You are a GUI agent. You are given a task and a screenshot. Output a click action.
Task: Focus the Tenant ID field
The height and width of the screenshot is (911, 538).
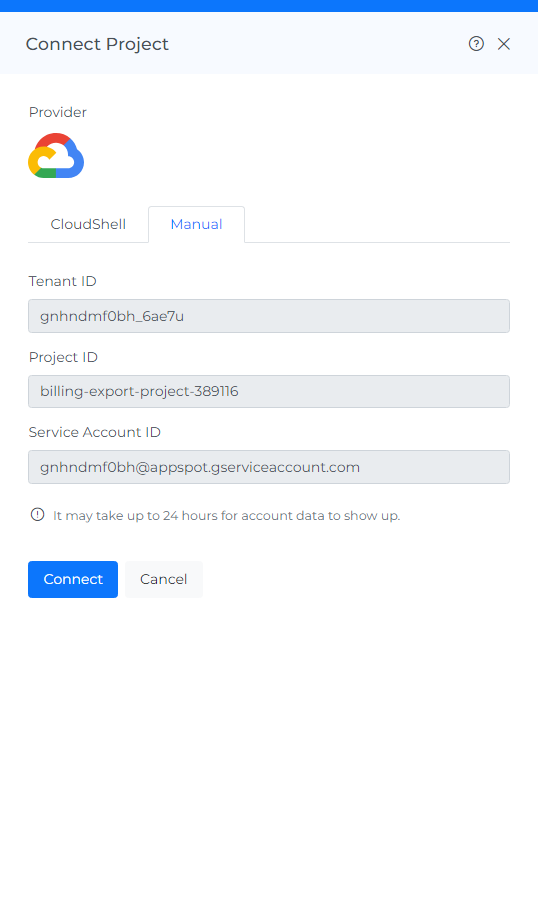pos(269,316)
